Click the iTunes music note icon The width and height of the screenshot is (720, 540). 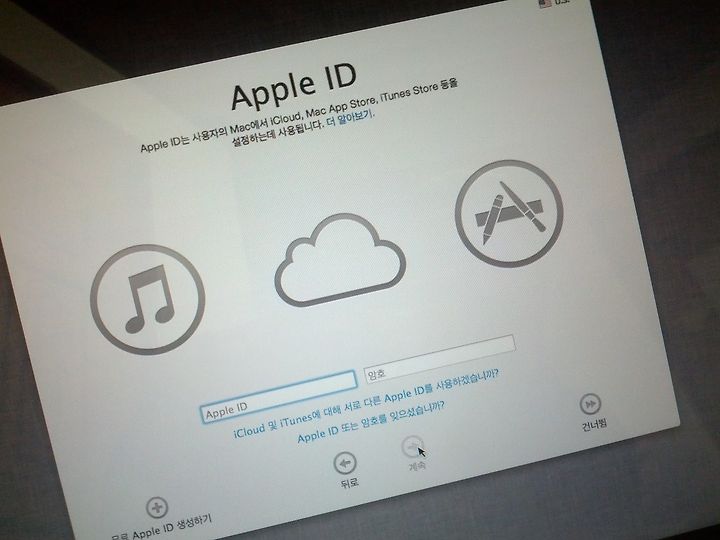tap(147, 299)
